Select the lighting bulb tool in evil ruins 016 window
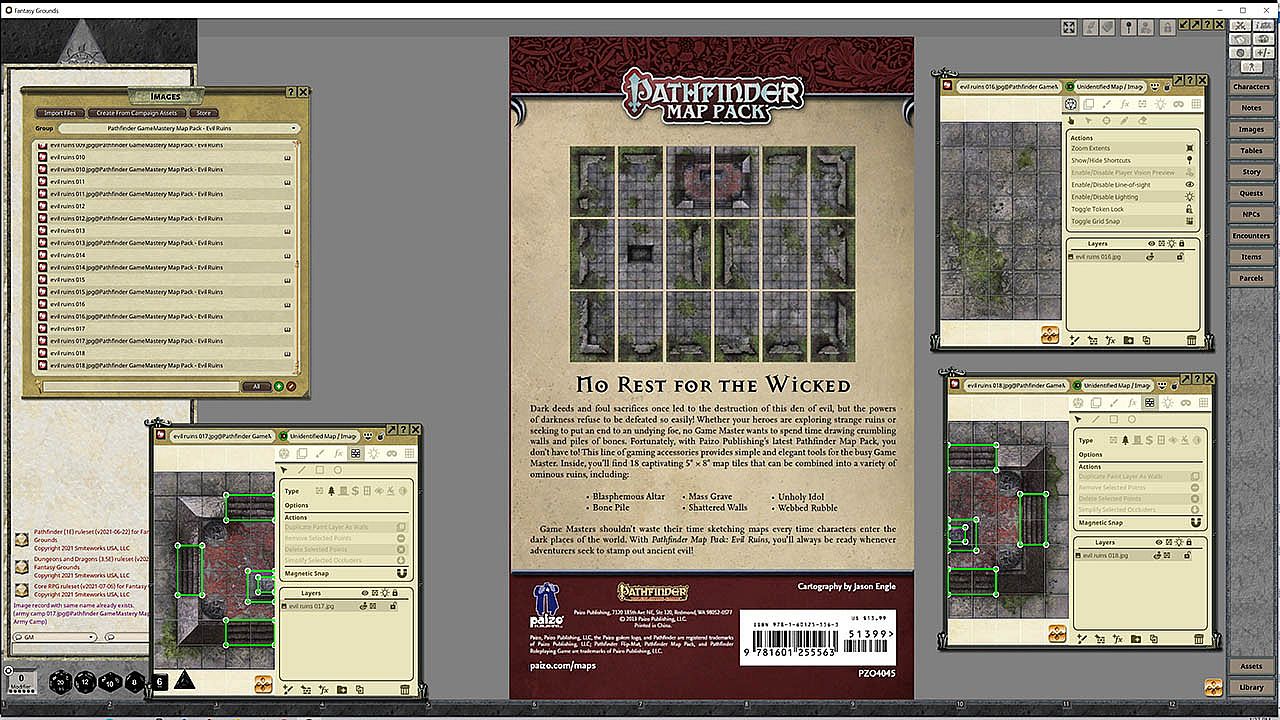The image size is (1280, 720). [x=1160, y=104]
